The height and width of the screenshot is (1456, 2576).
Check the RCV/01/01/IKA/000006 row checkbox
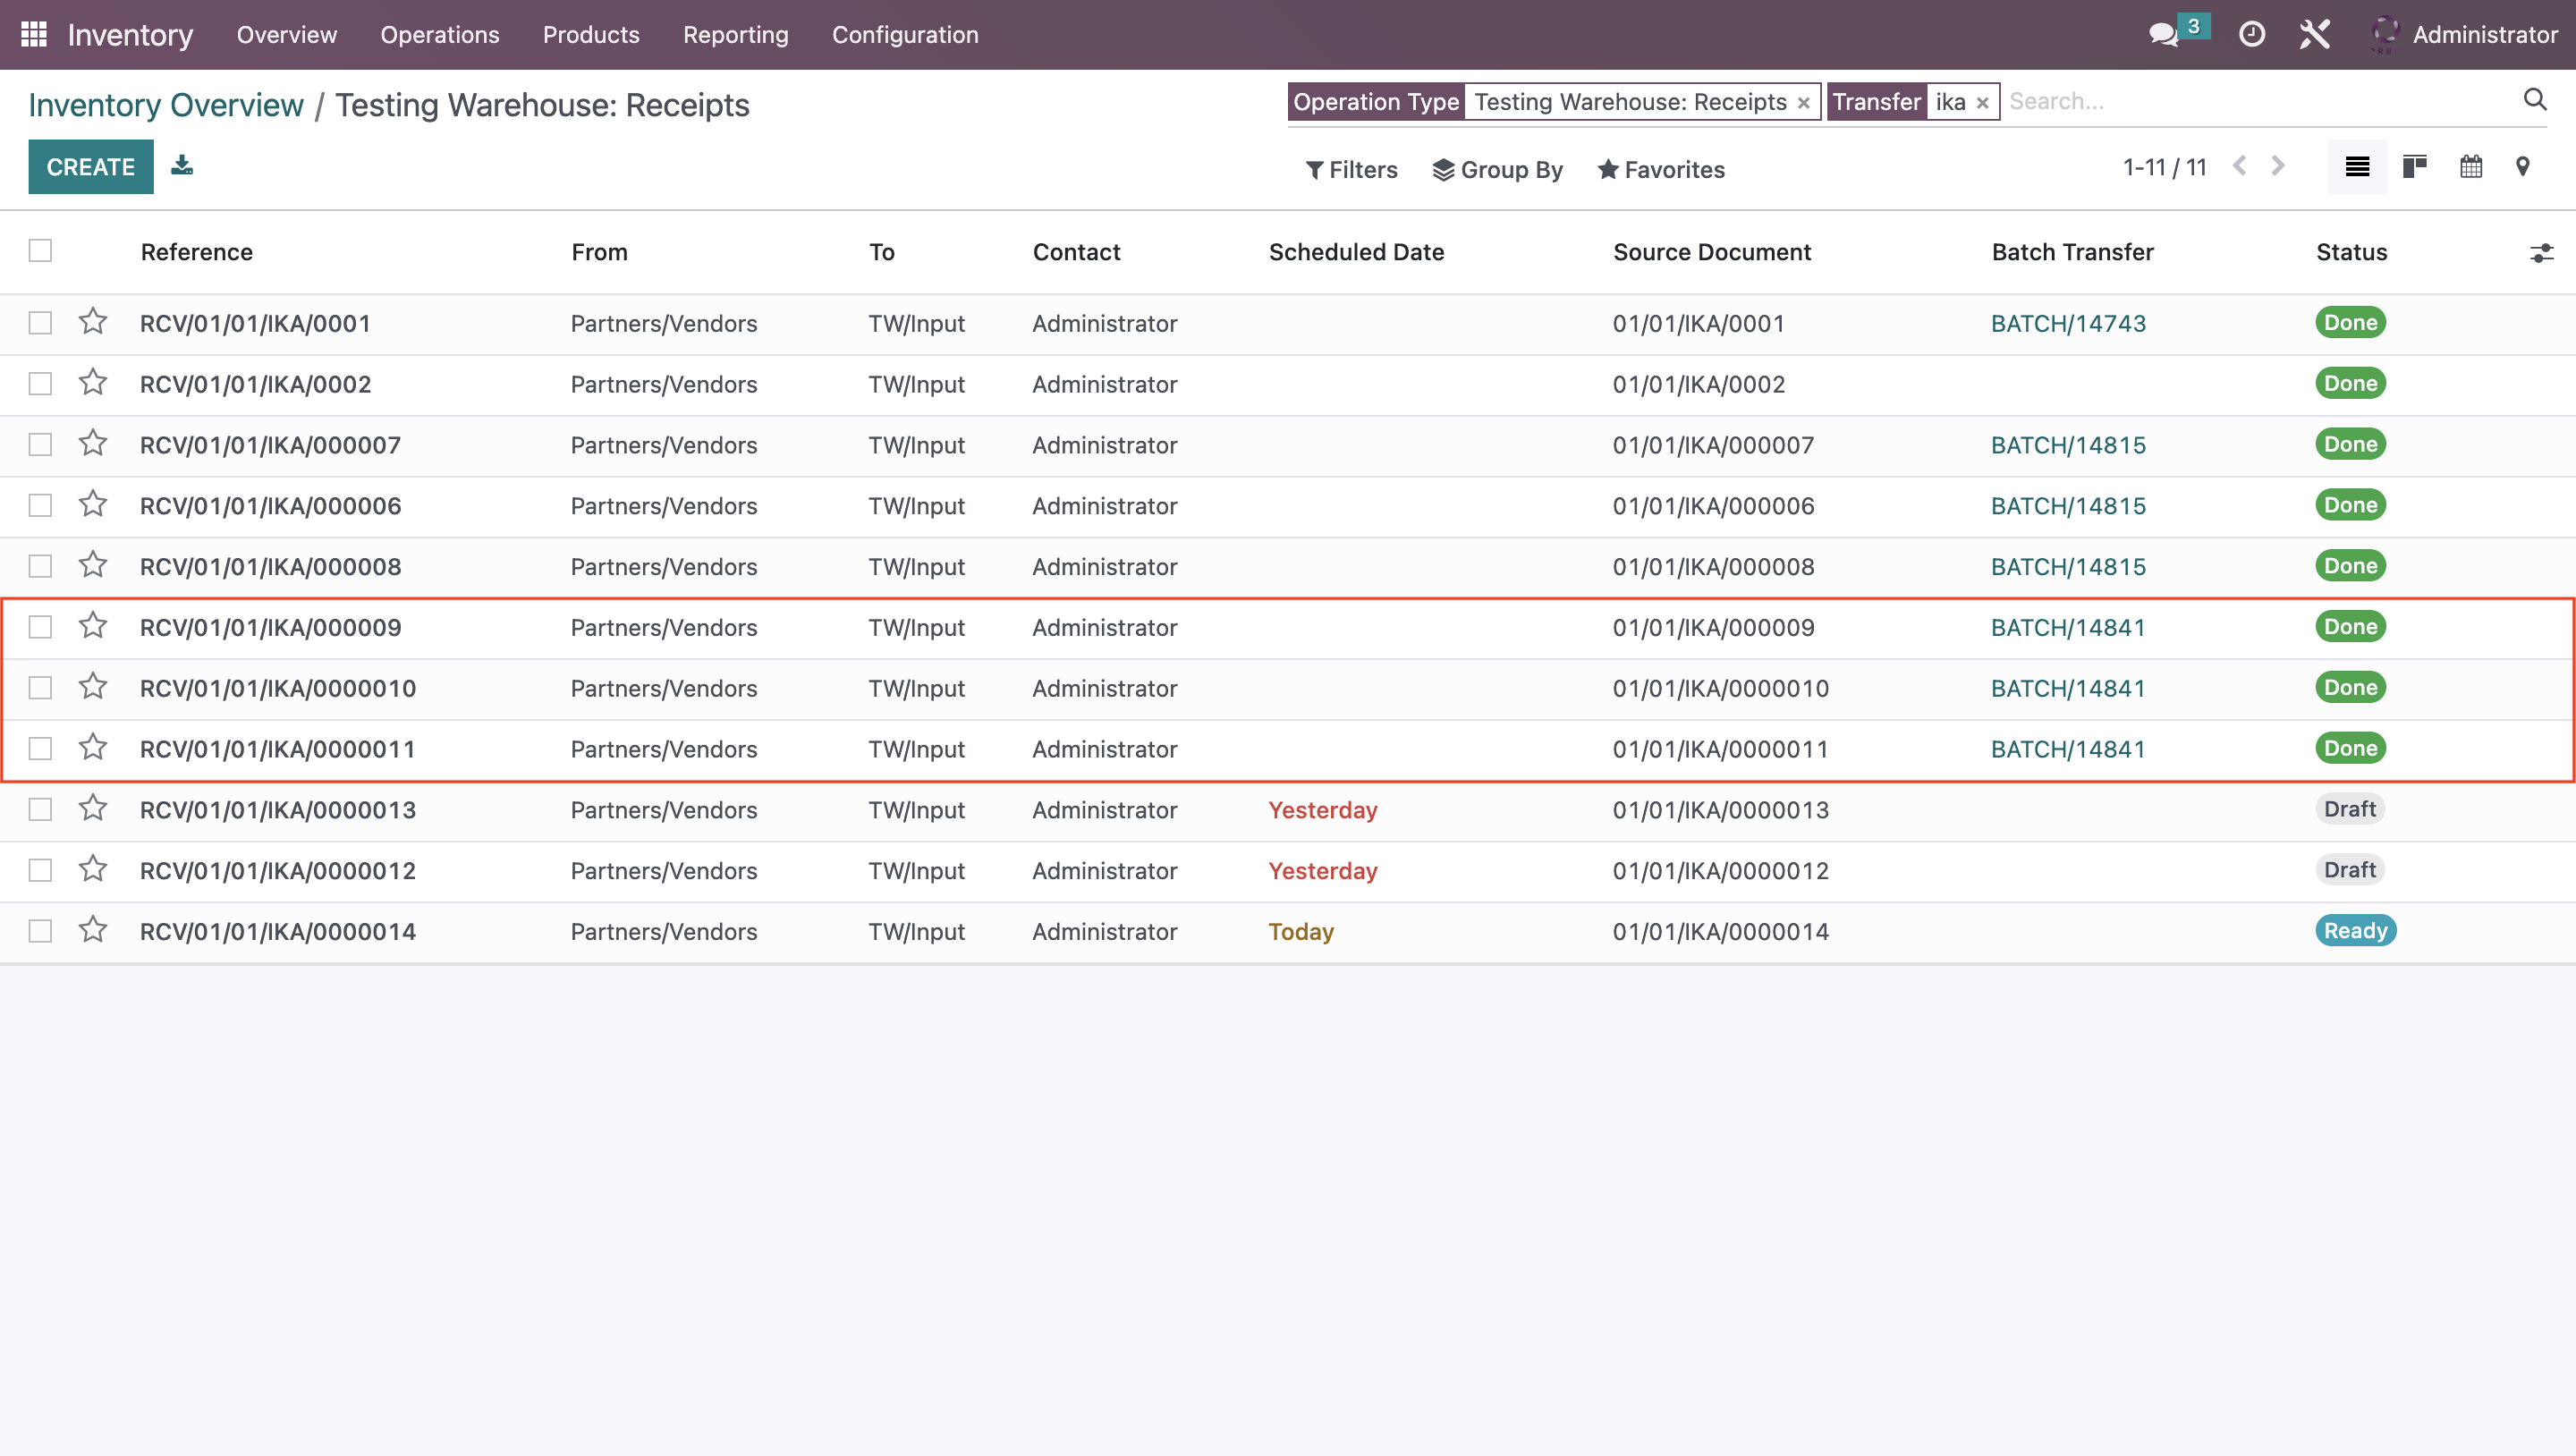40,506
